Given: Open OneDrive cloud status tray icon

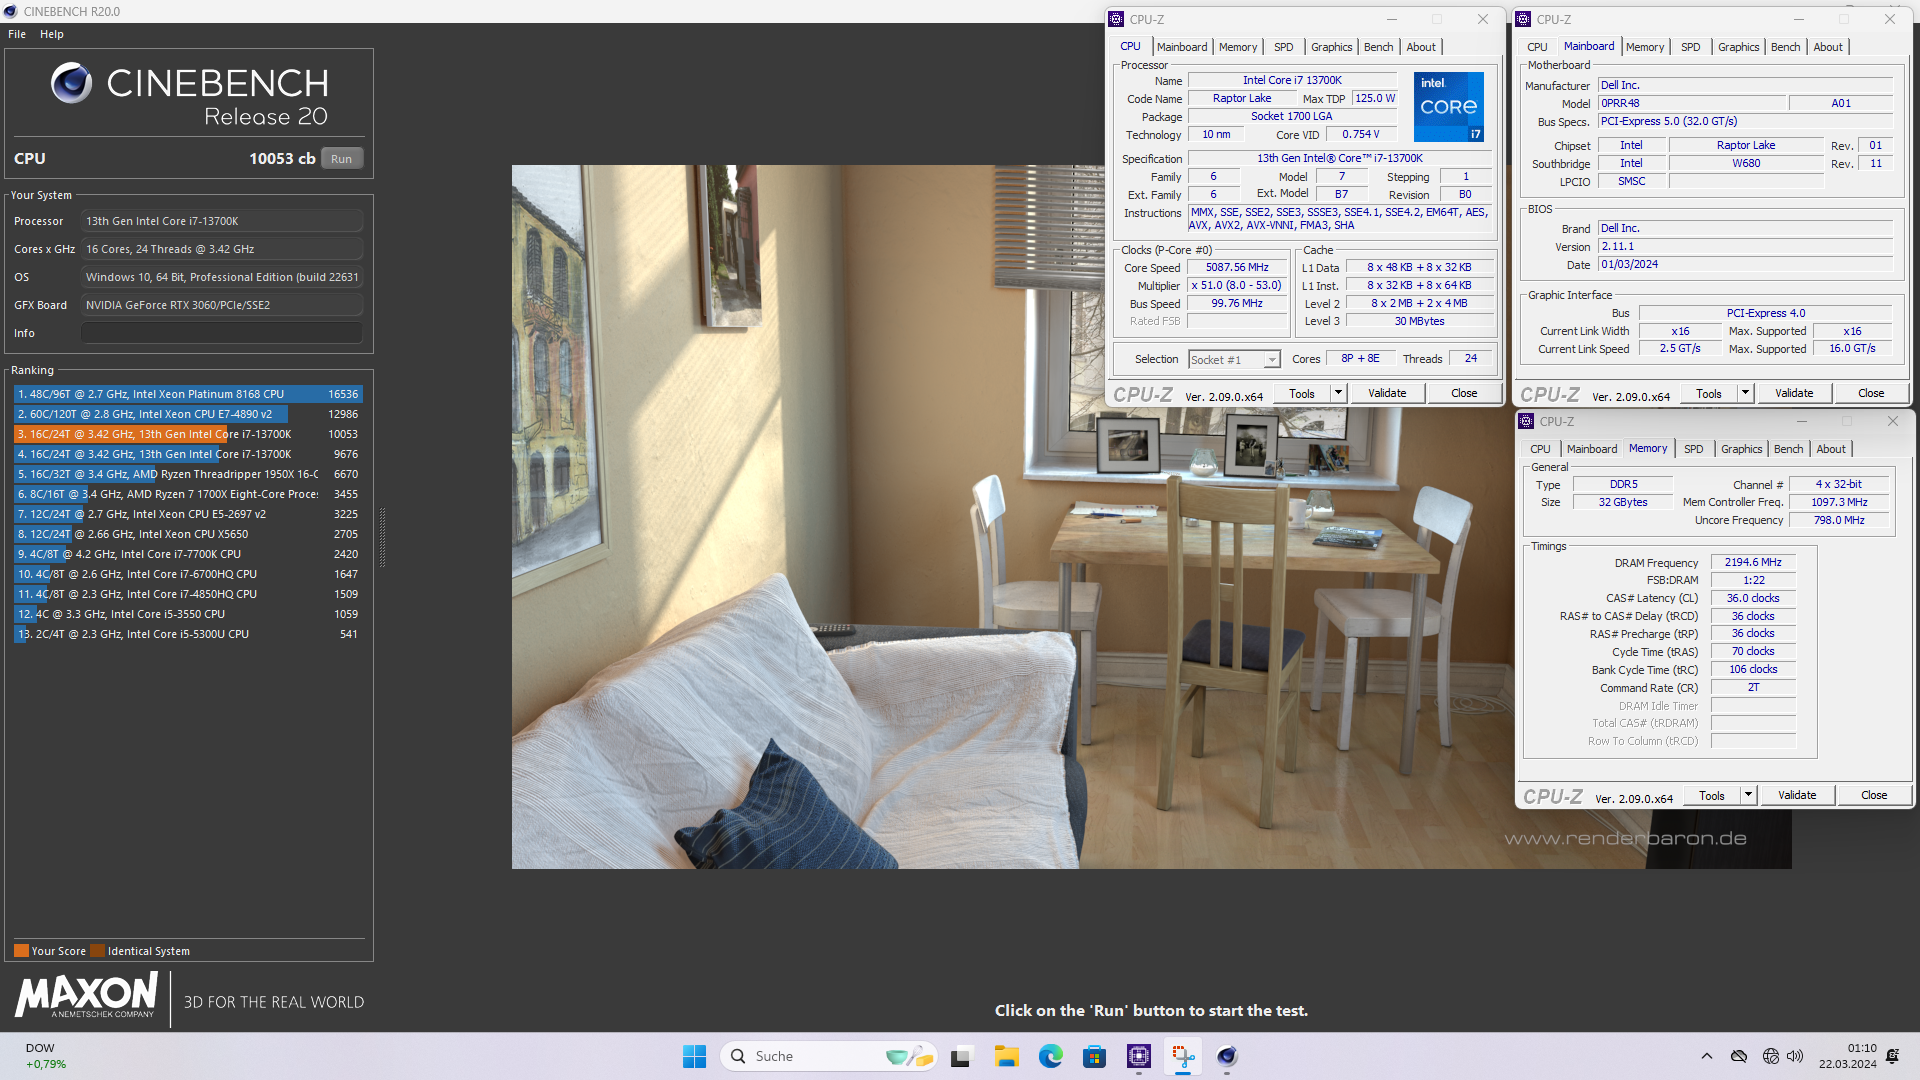Looking at the screenshot, I should coord(1739,1056).
